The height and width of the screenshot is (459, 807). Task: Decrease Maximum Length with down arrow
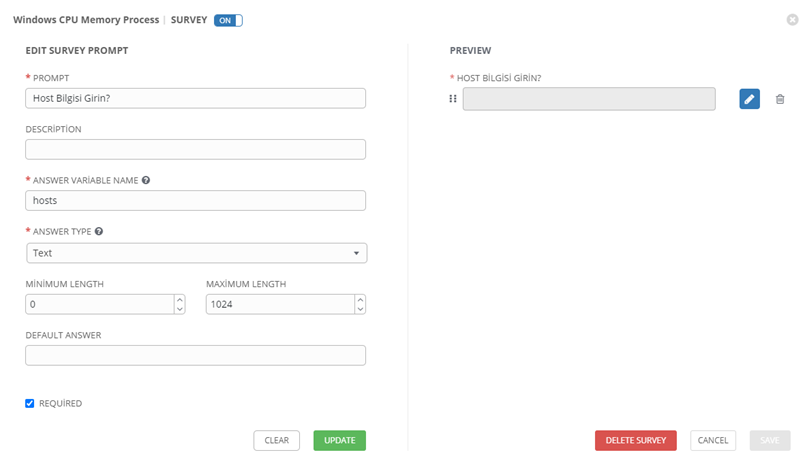coord(360,309)
